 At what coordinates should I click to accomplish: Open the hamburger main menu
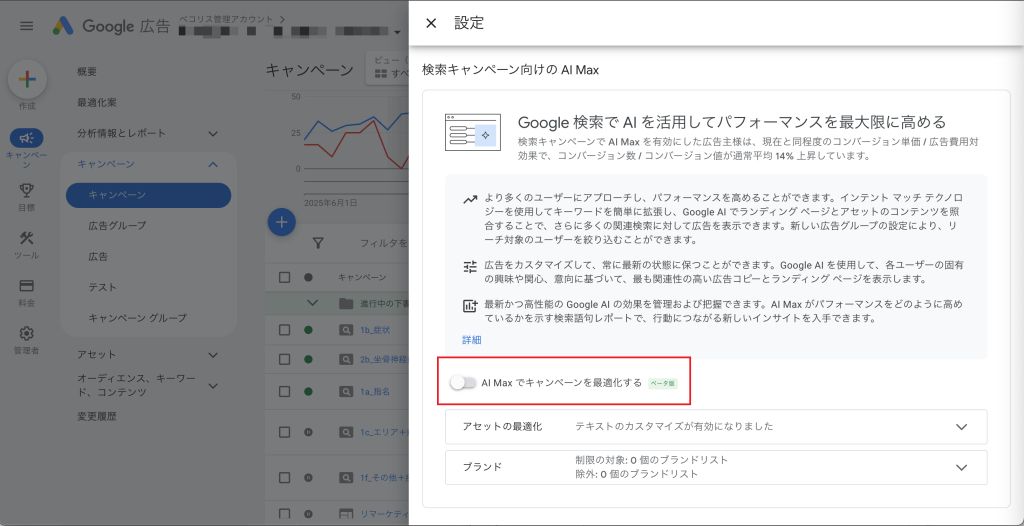[26, 26]
